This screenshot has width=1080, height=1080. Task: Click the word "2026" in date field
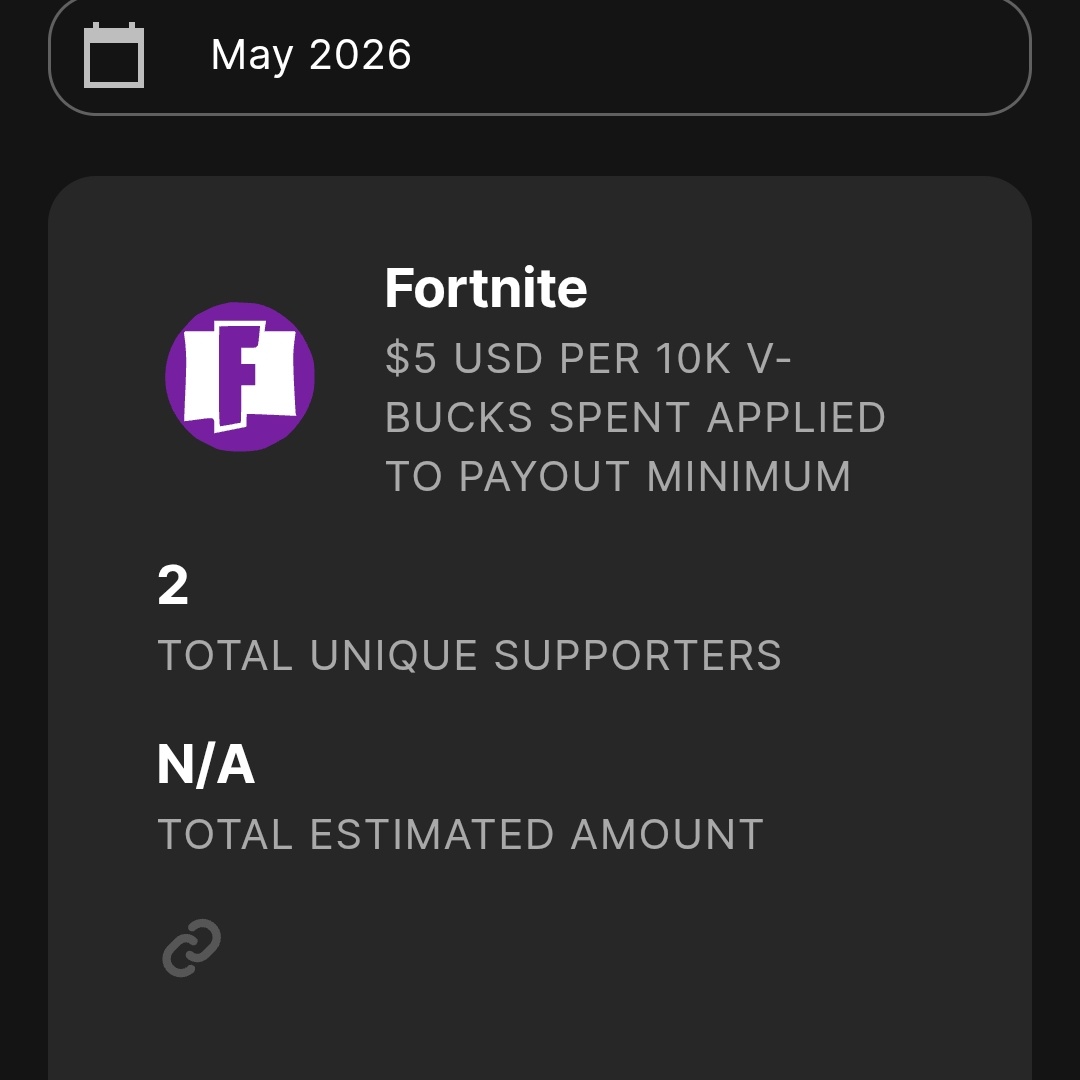click(x=360, y=54)
